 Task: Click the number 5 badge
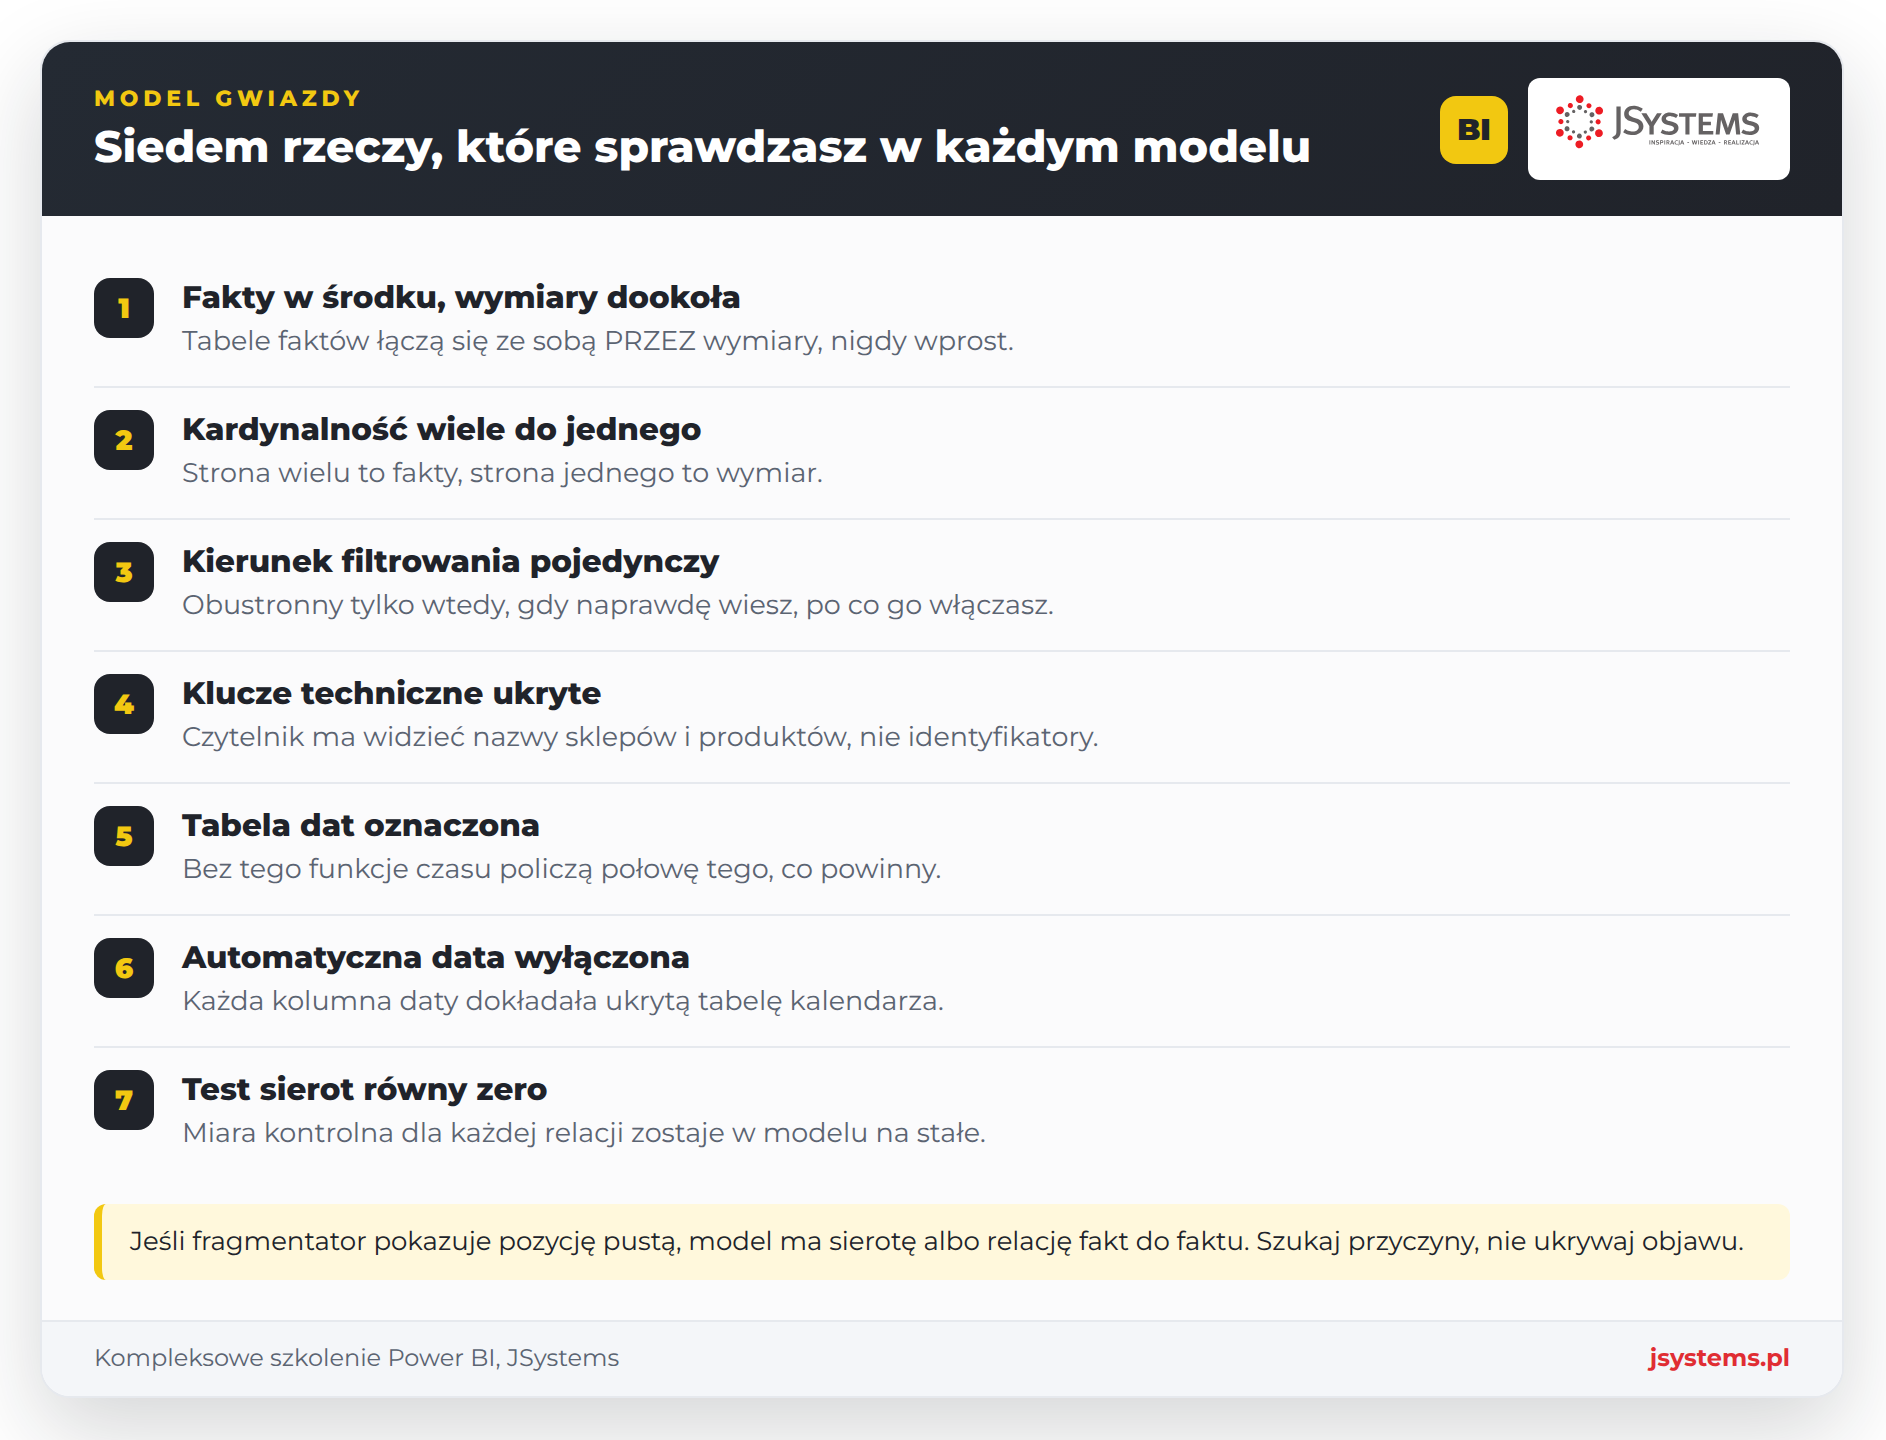click(124, 836)
